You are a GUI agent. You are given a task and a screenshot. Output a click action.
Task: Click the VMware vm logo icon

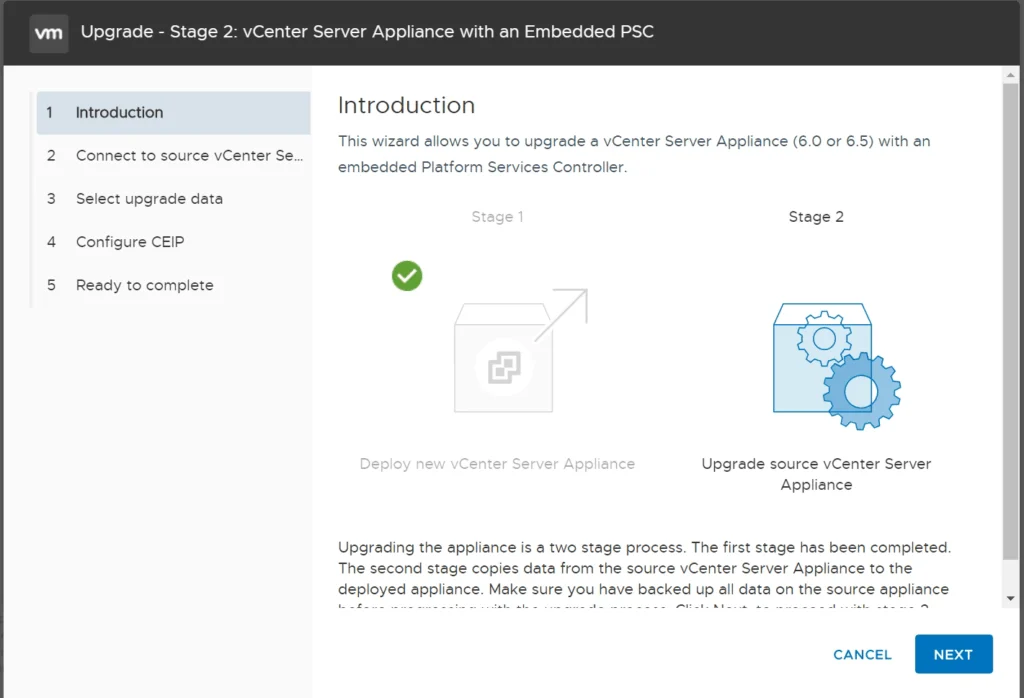49,33
